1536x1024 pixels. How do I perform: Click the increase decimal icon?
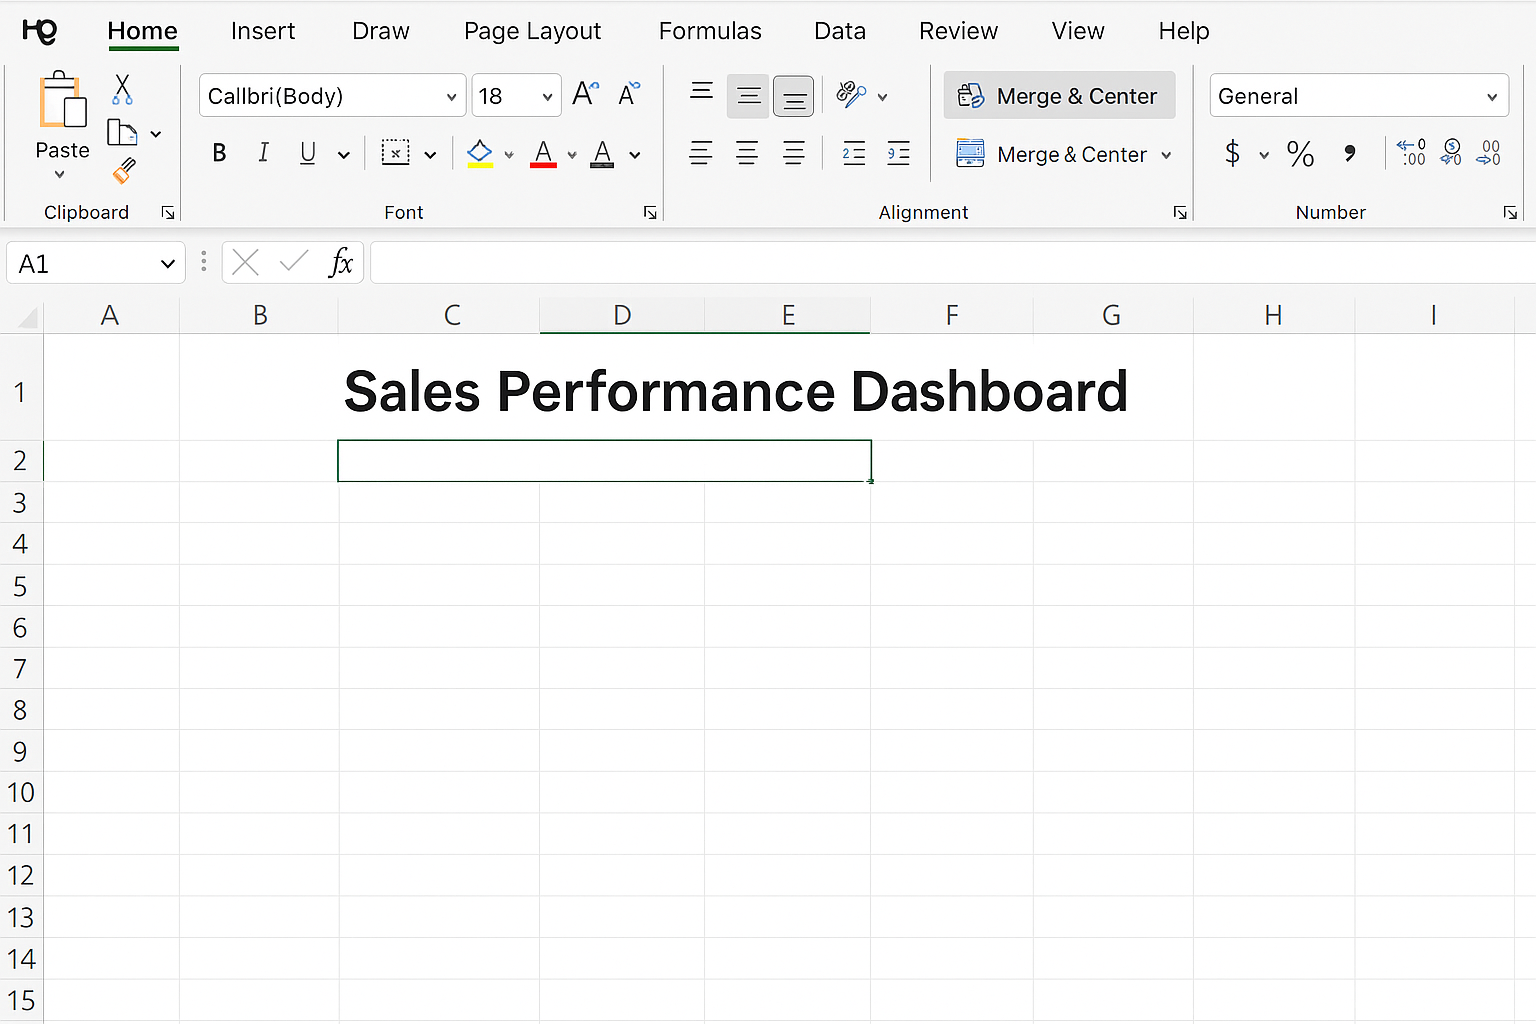1412,153
